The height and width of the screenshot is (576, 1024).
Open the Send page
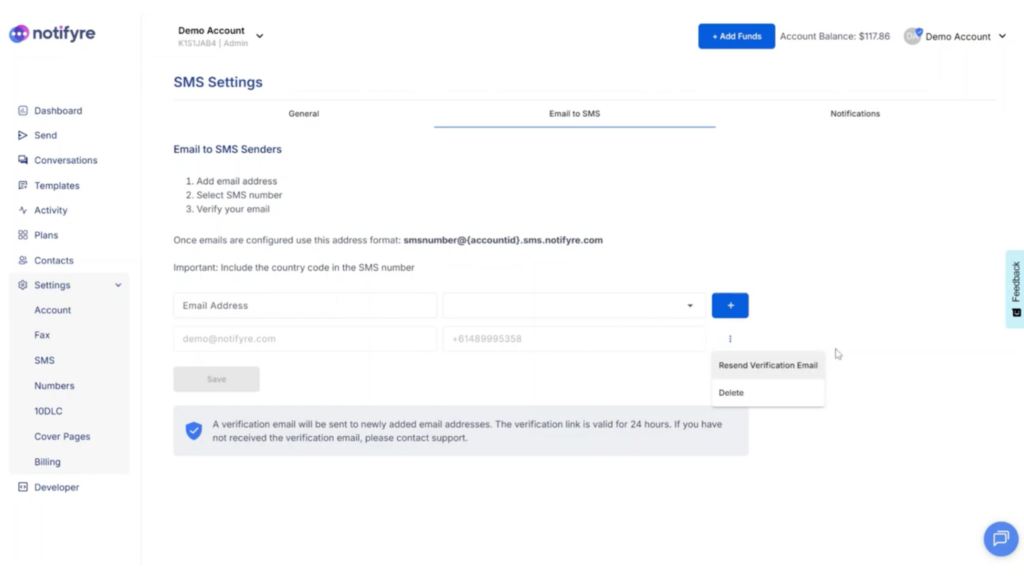(x=46, y=135)
